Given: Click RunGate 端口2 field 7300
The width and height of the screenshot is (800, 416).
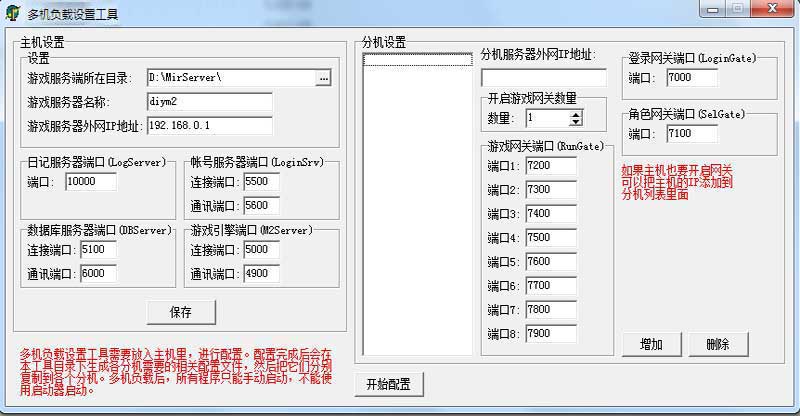Looking at the screenshot, I should 551,190.
